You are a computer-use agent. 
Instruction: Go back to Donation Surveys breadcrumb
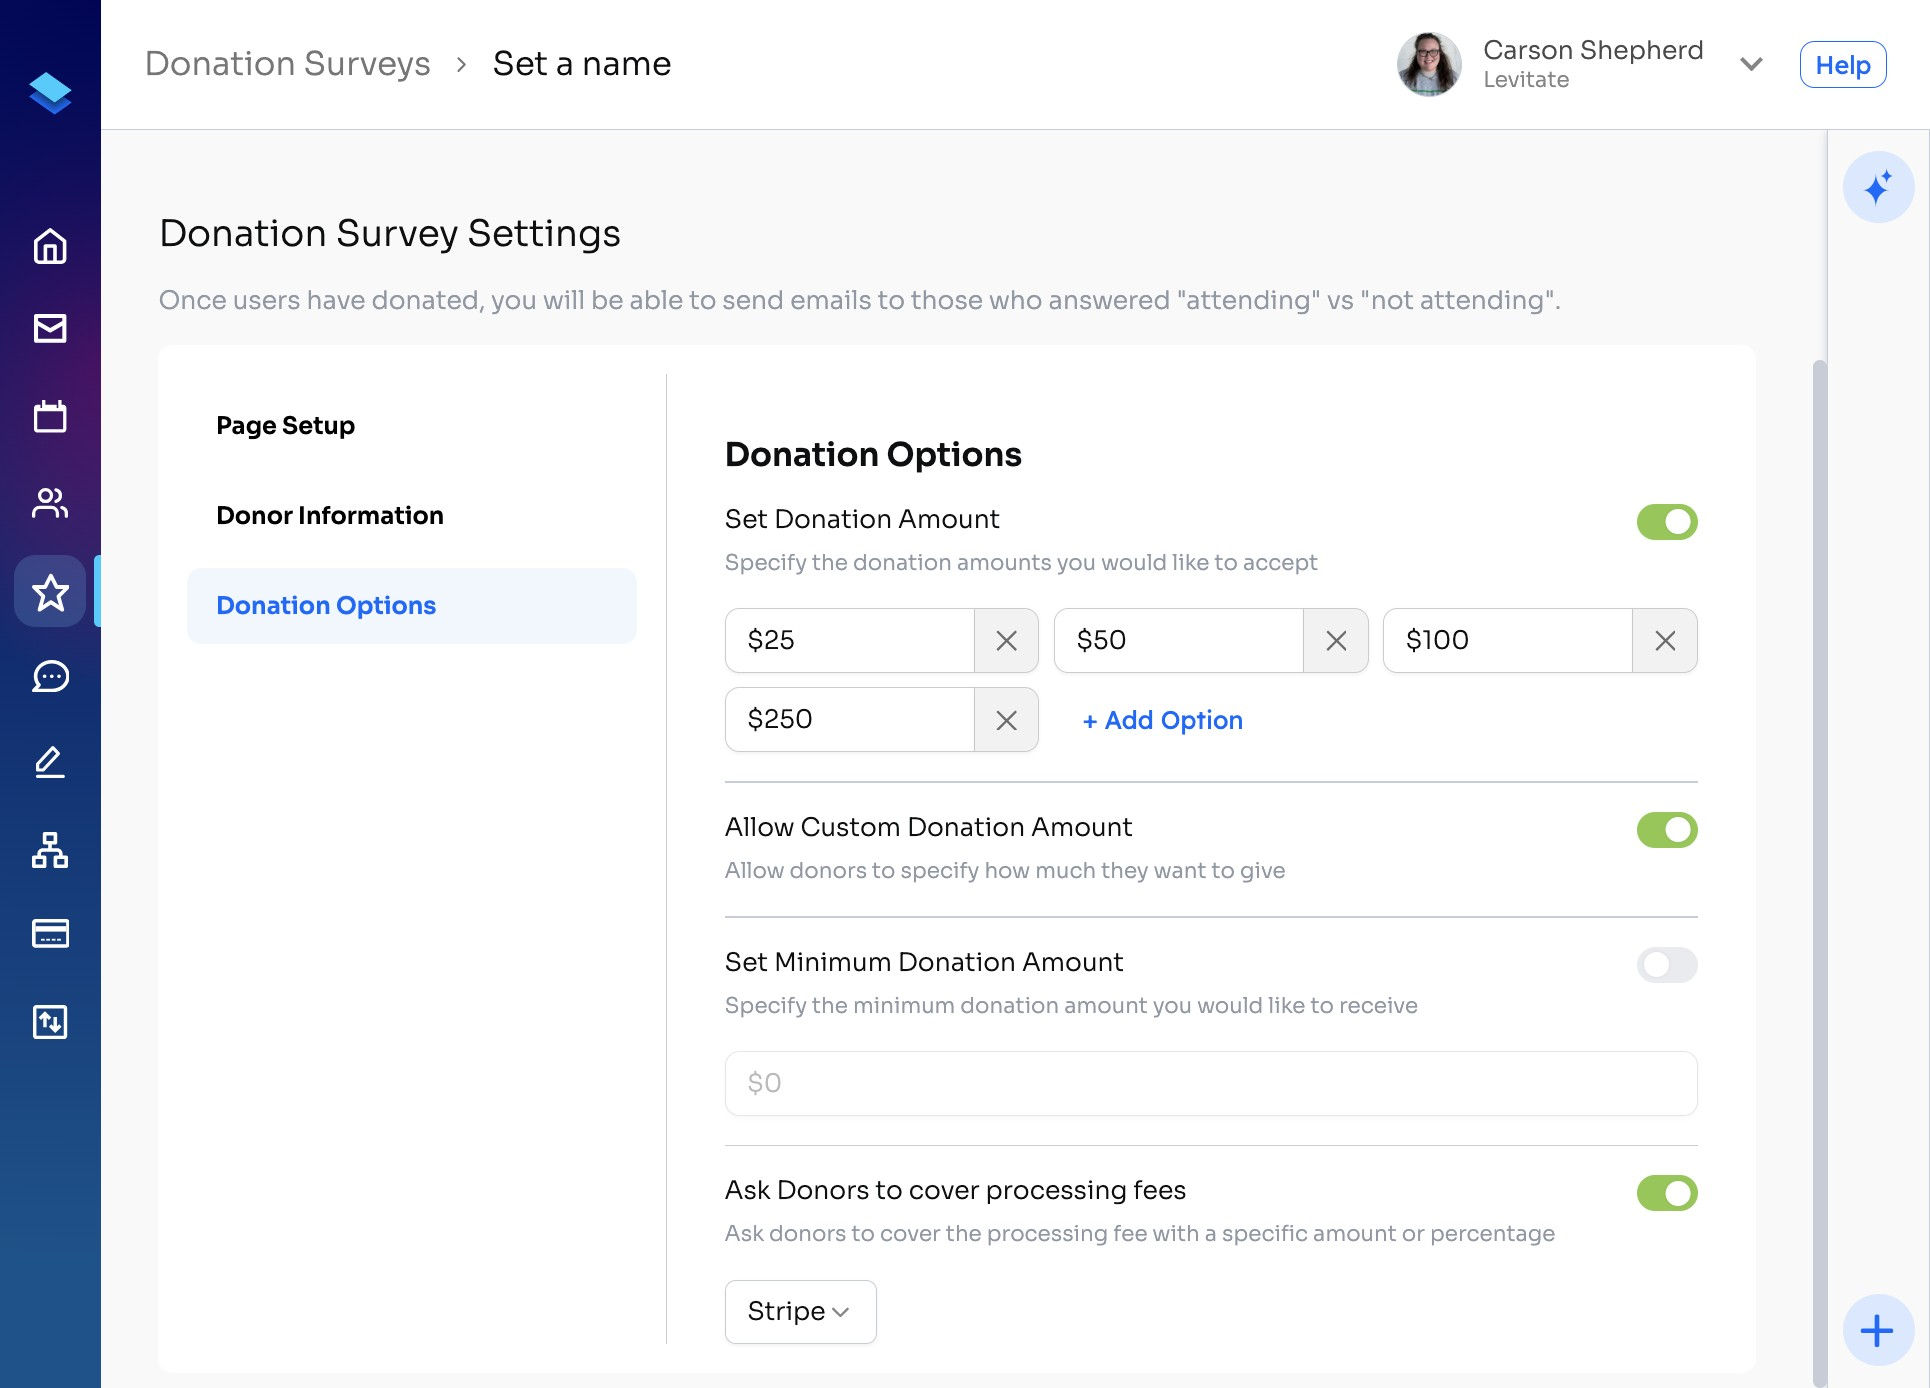(x=288, y=64)
